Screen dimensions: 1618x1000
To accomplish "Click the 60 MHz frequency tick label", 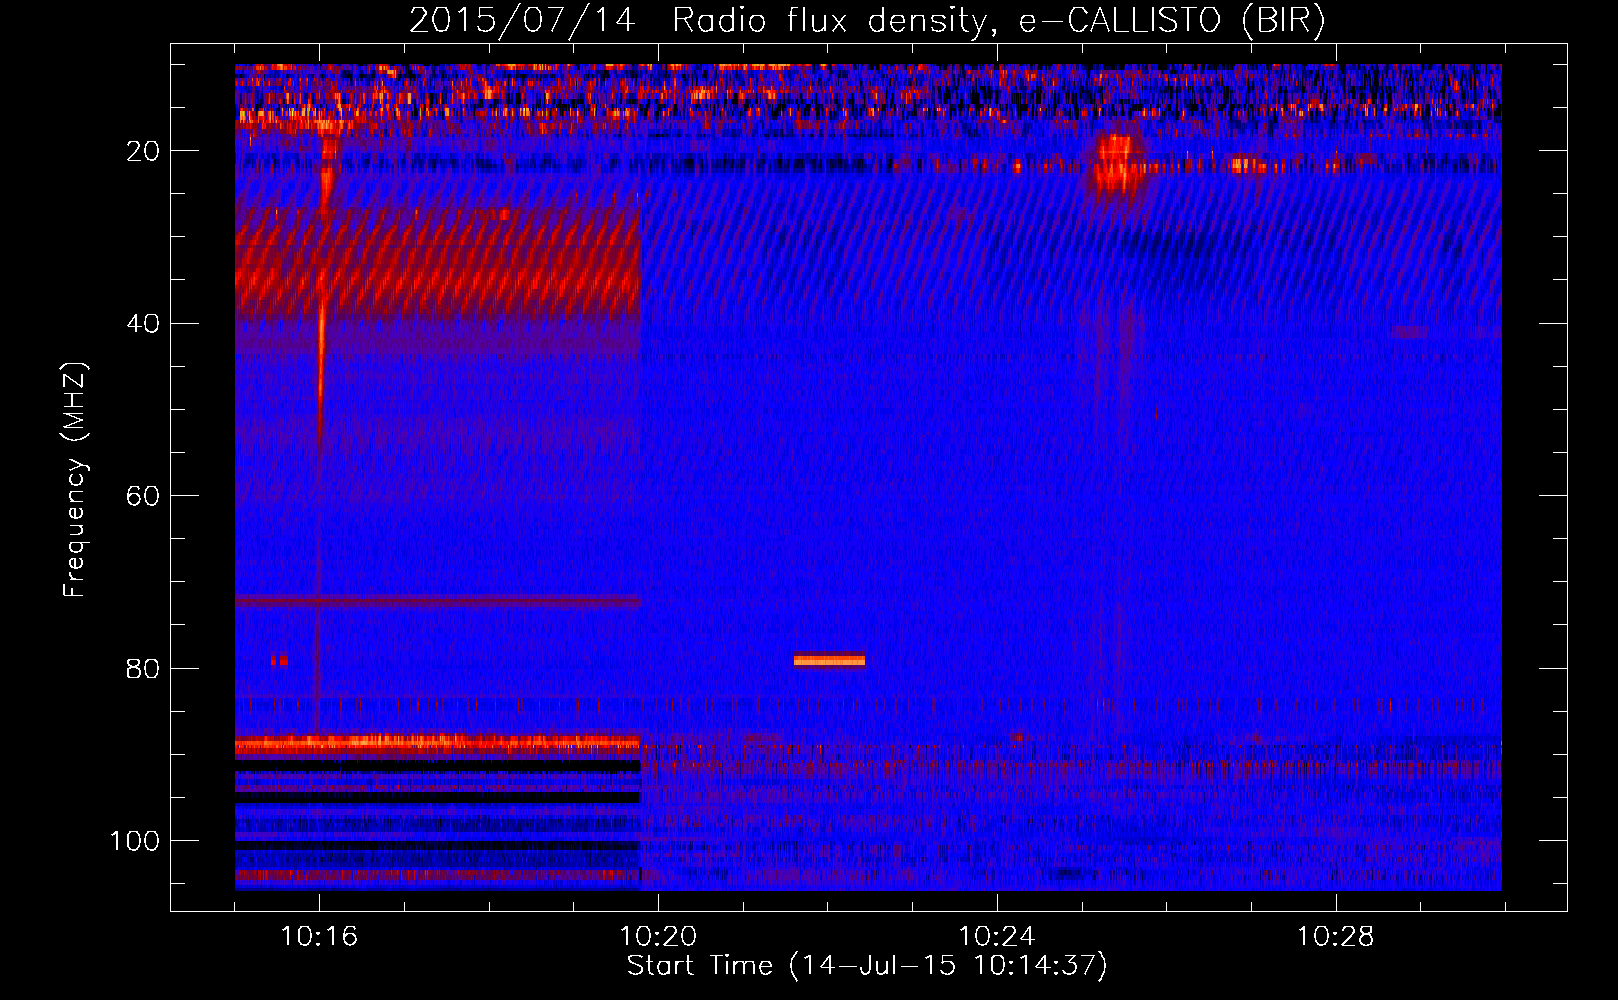I will point(143,496).
